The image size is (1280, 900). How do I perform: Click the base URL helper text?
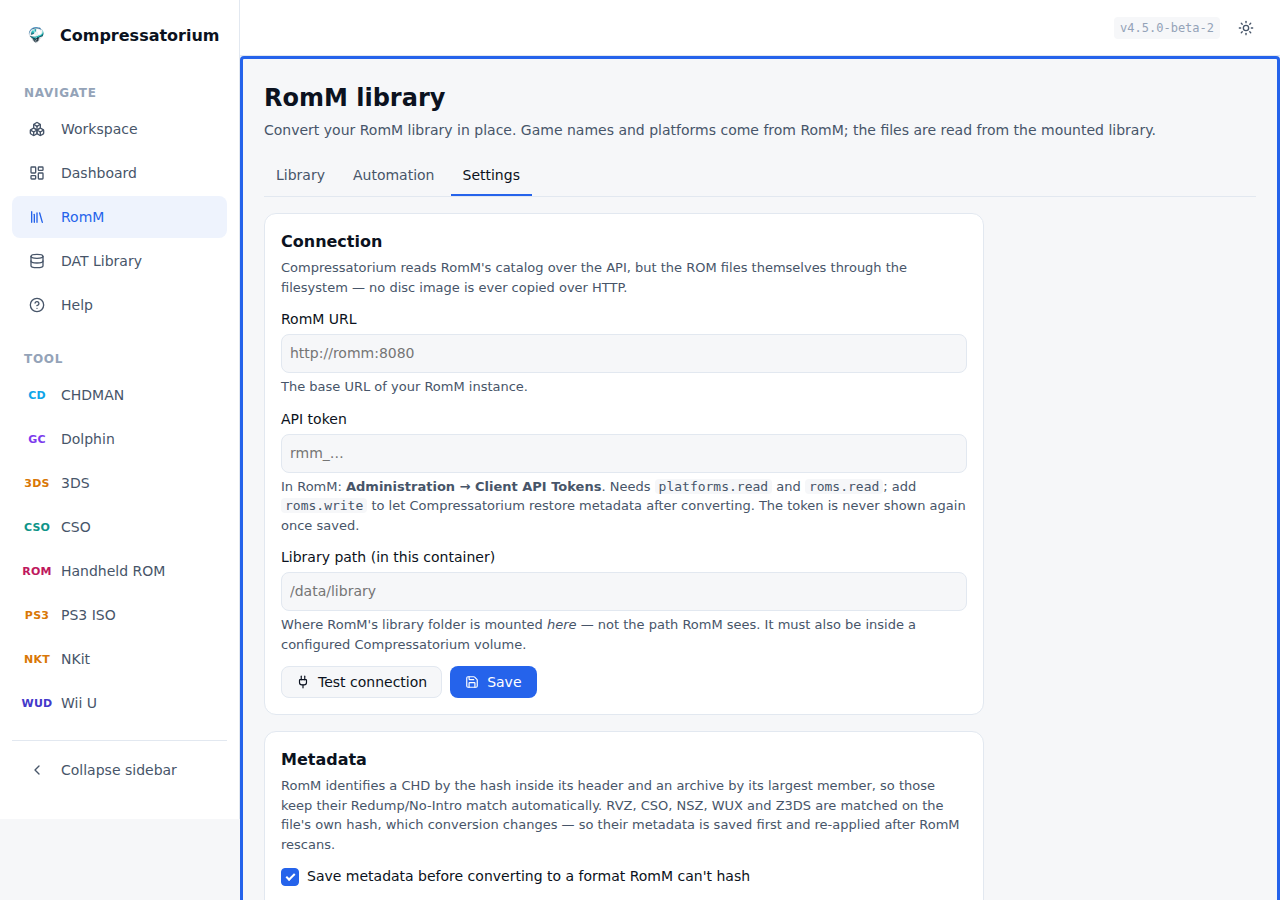click(x=404, y=387)
